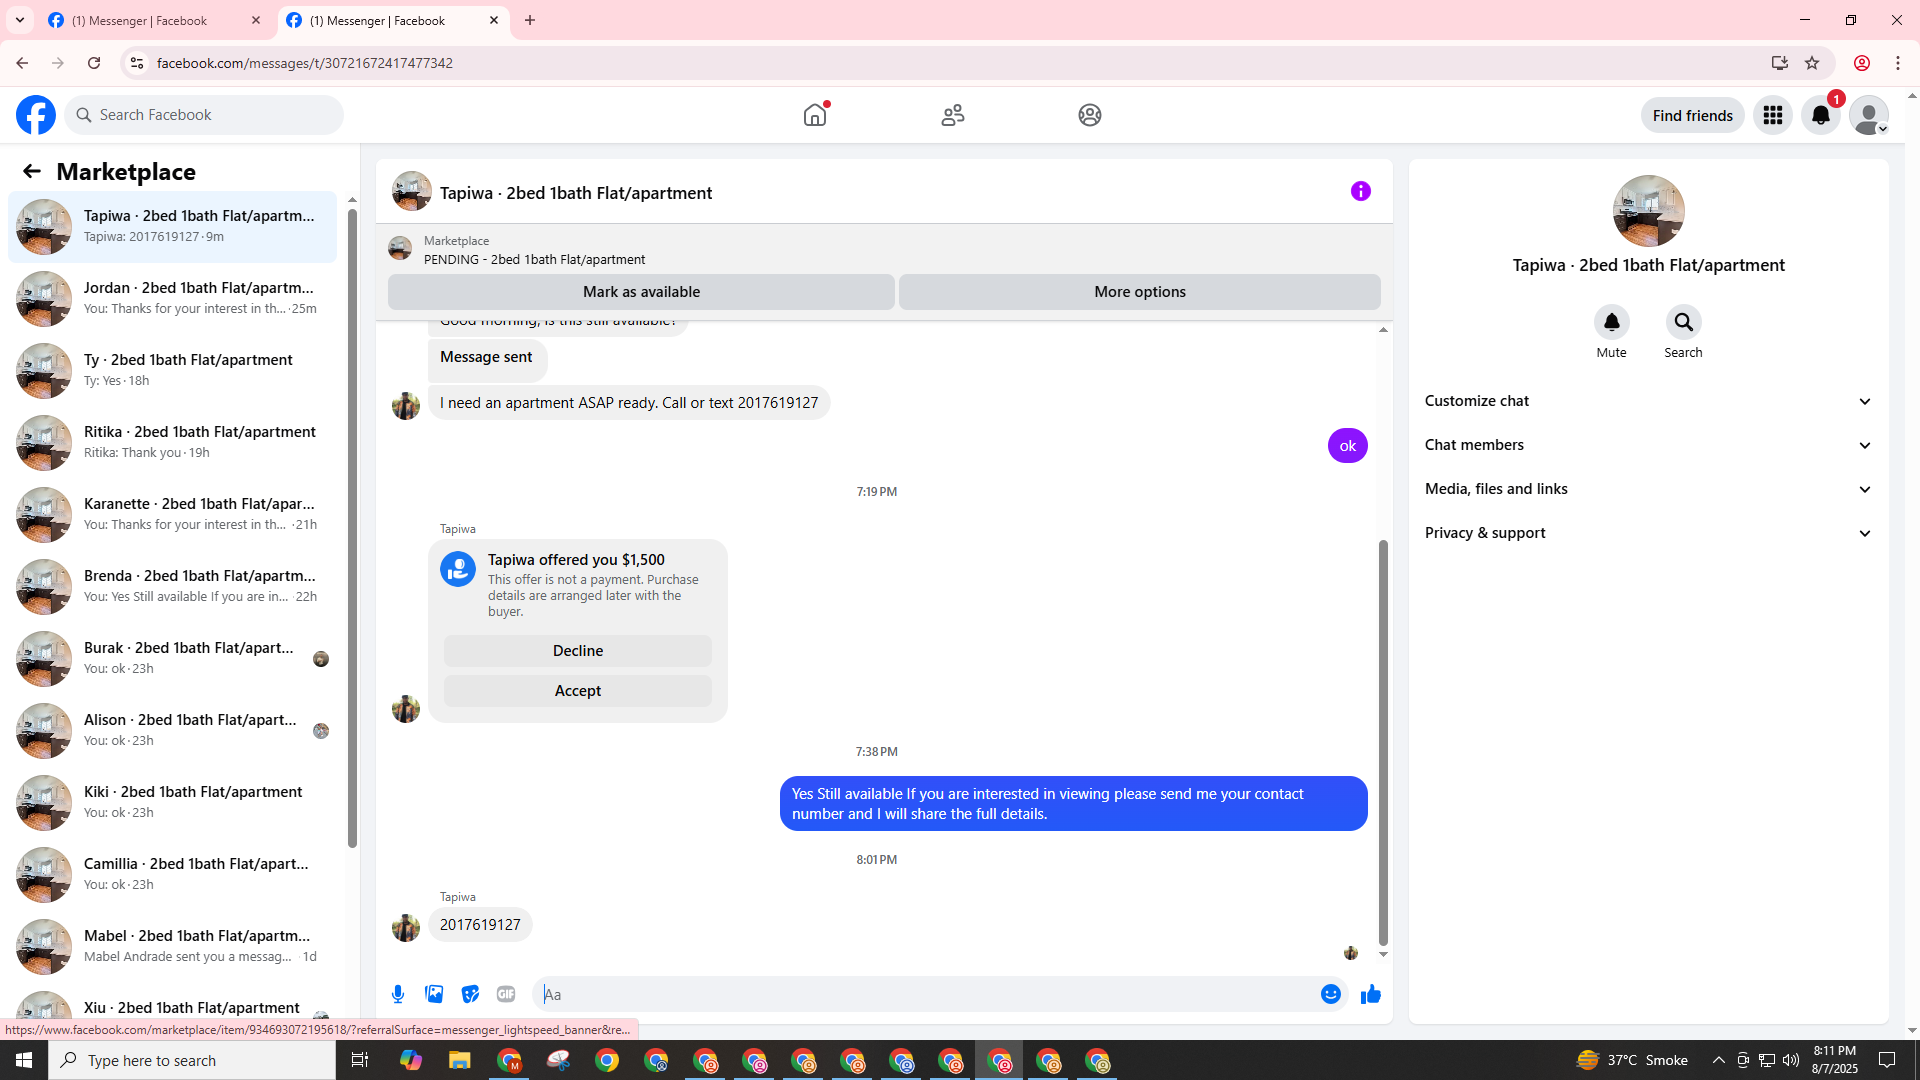Image resolution: width=1920 pixels, height=1080 pixels.
Task: Open Chrome tab search dropdown
Action: coord(19,20)
